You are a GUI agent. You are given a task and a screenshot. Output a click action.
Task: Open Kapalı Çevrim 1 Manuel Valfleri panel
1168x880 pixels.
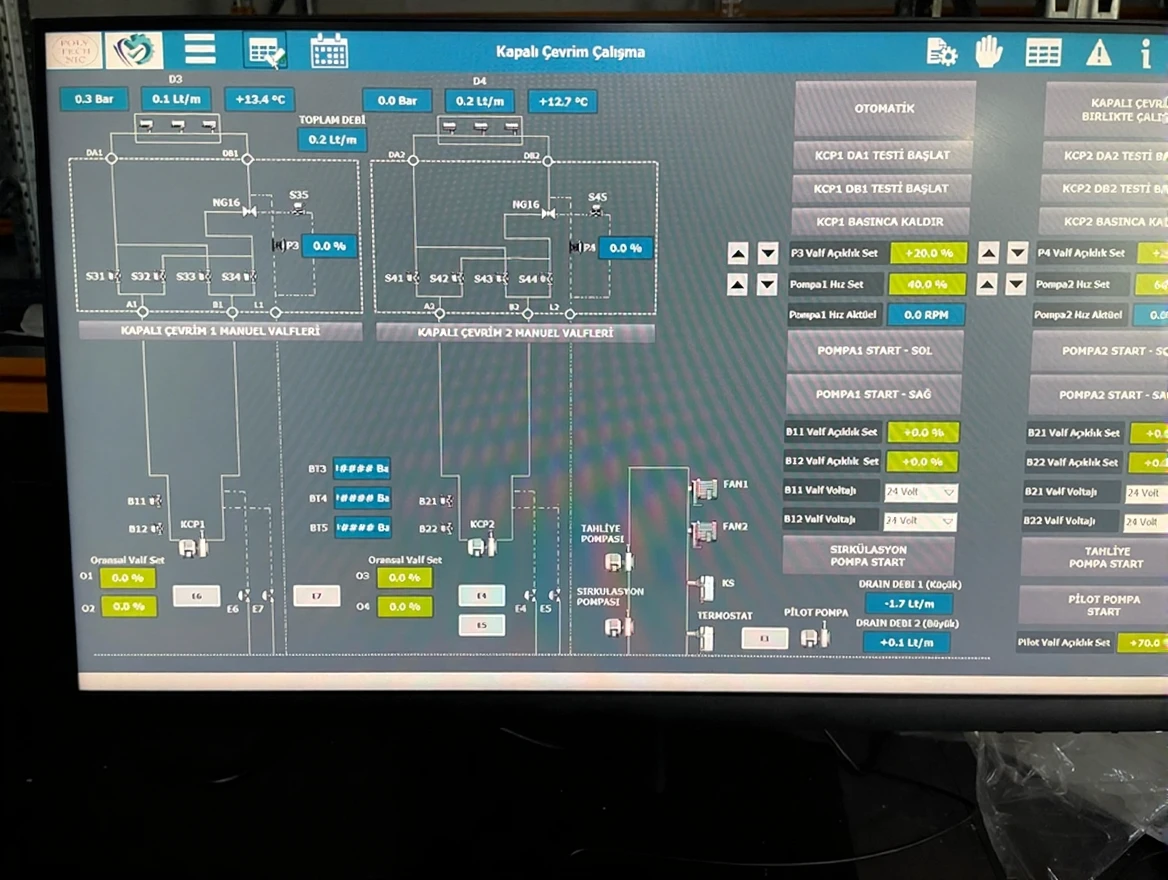click(x=220, y=331)
